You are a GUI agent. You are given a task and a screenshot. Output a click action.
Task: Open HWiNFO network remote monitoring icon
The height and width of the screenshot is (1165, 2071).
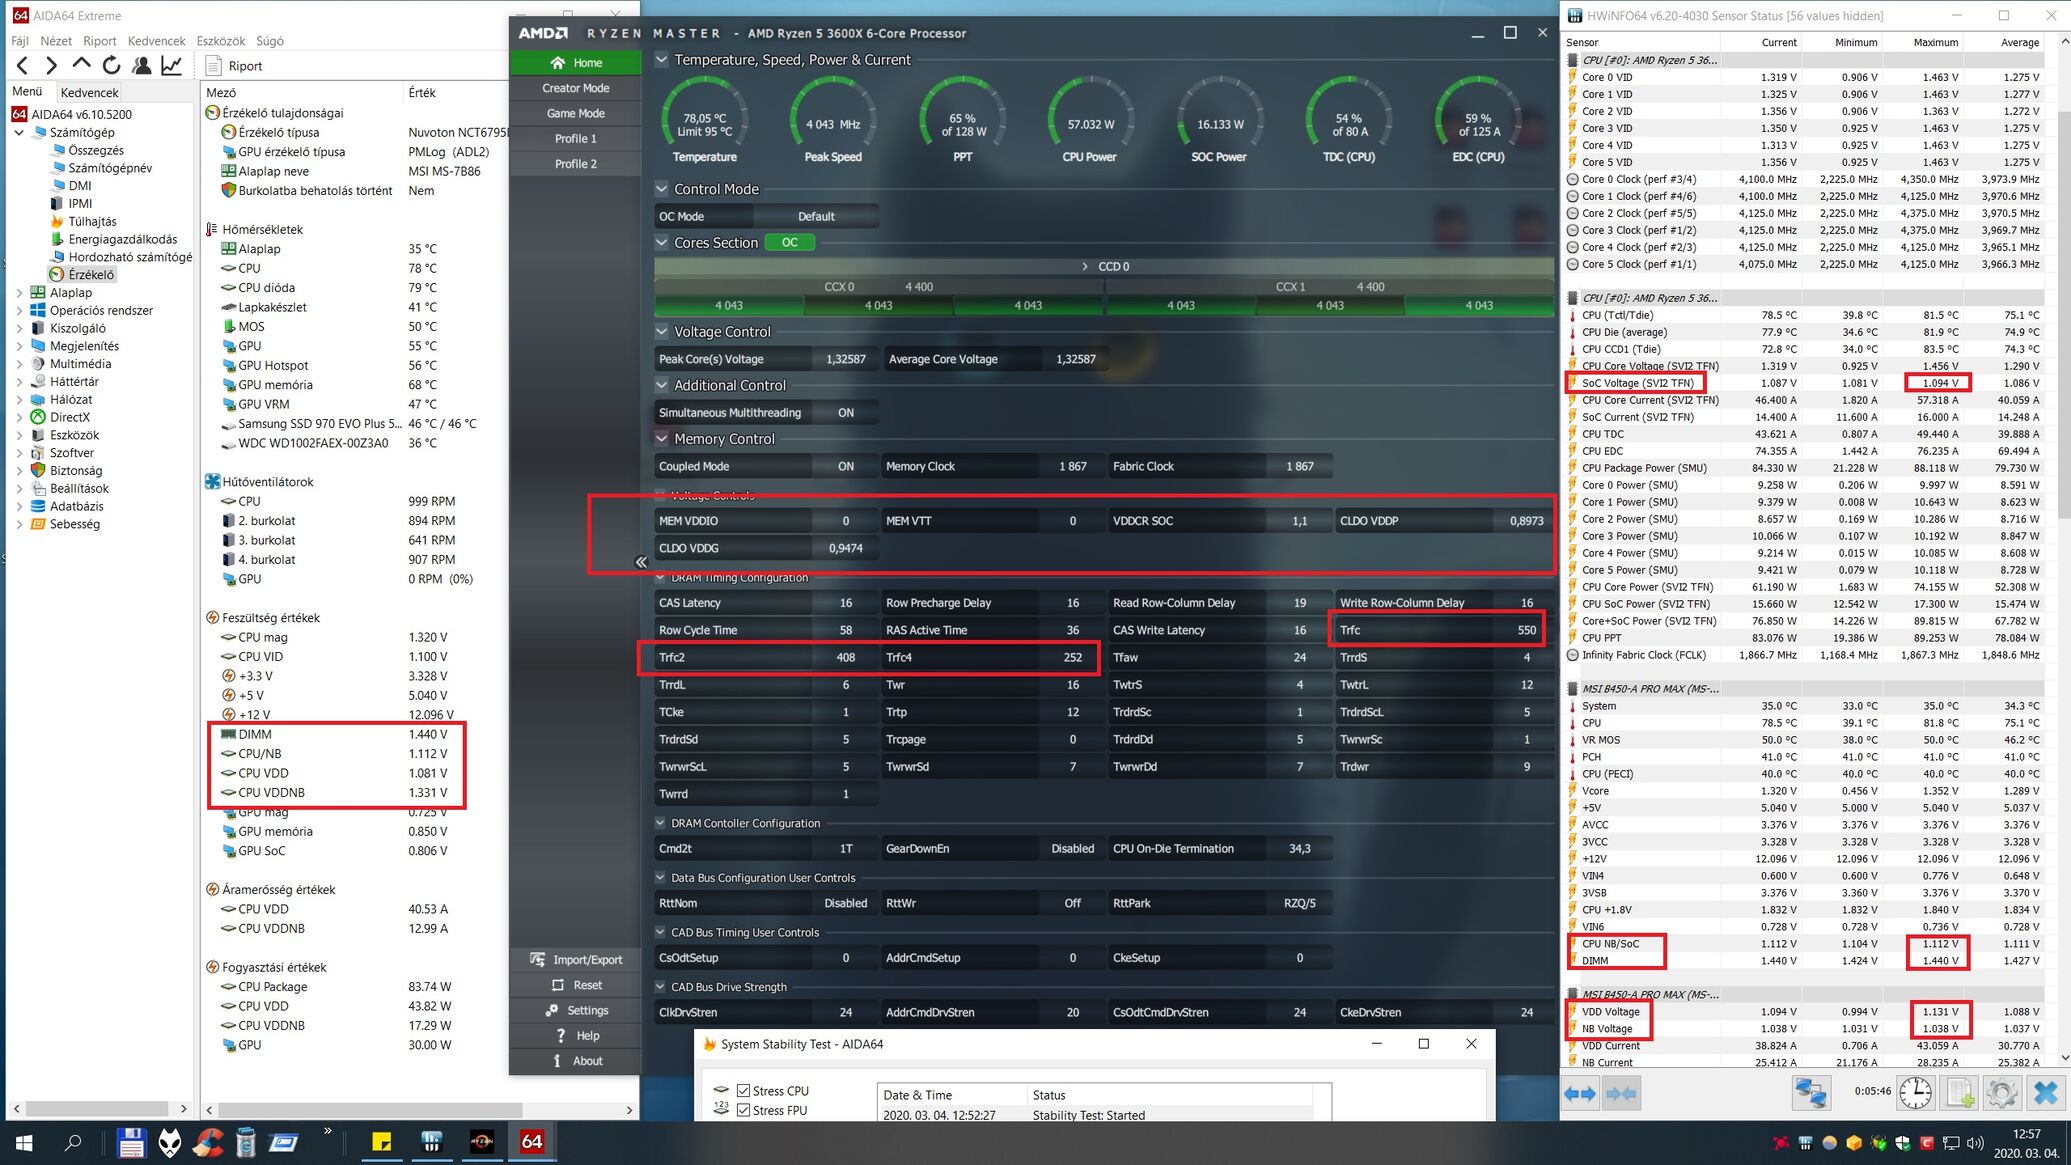coord(1810,1093)
